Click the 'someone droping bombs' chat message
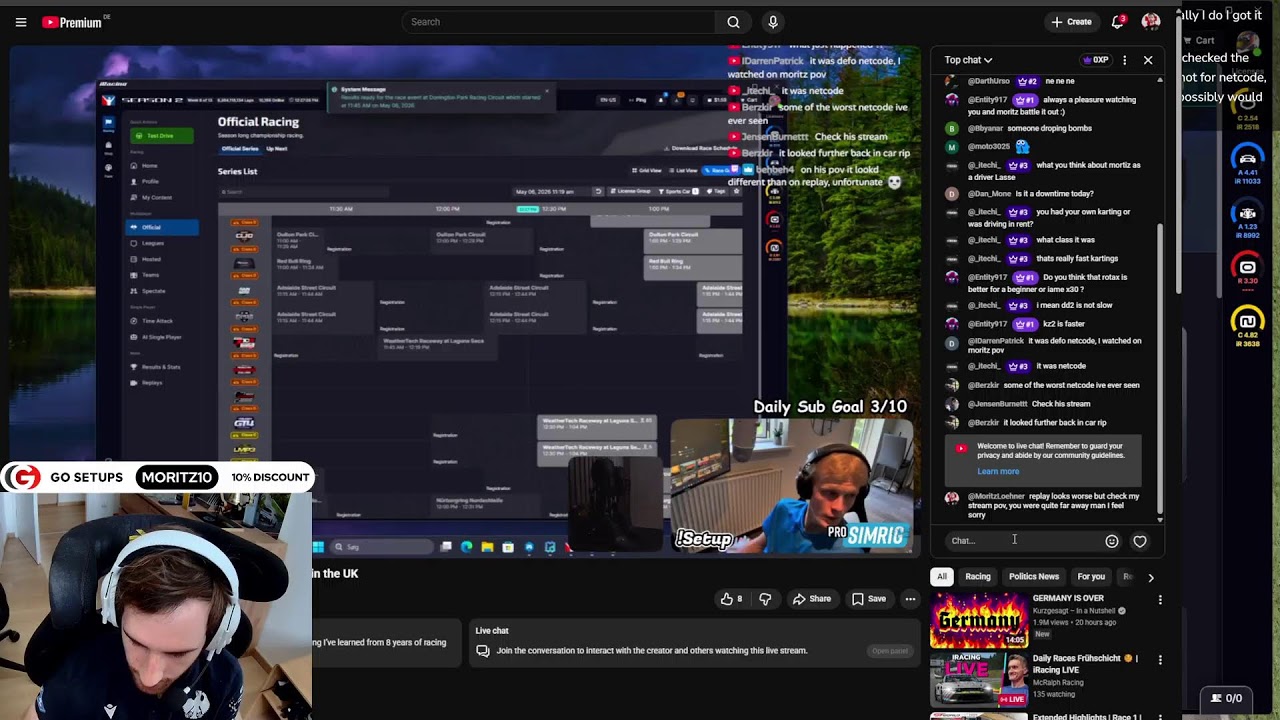Viewport: 1280px width, 720px height. (1049, 128)
